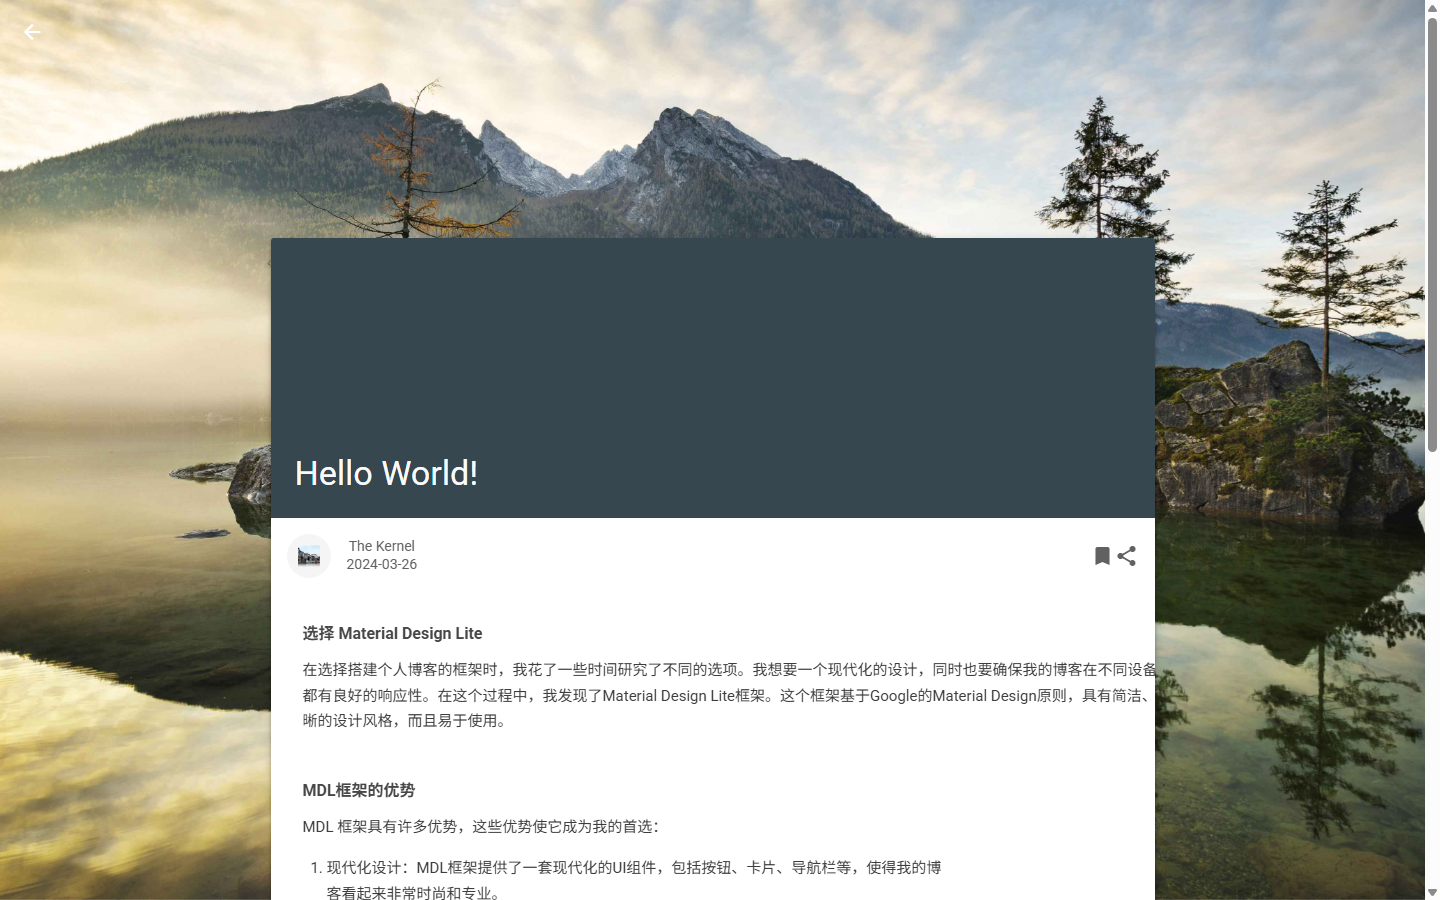The height and width of the screenshot is (900, 1440).
Task: Click the Hello World! post title
Action: pyautogui.click(x=386, y=473)
